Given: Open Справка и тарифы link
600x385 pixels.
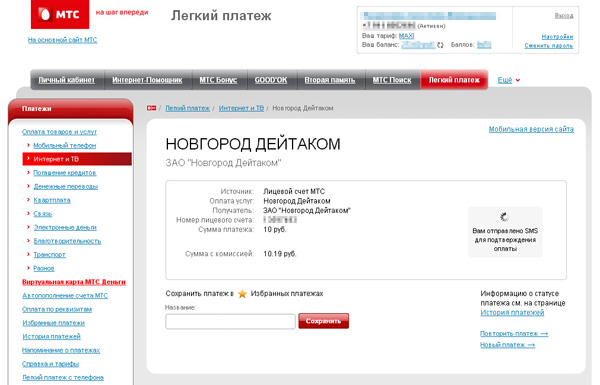Looking at the screenshot, I should [x=51, y=364].
